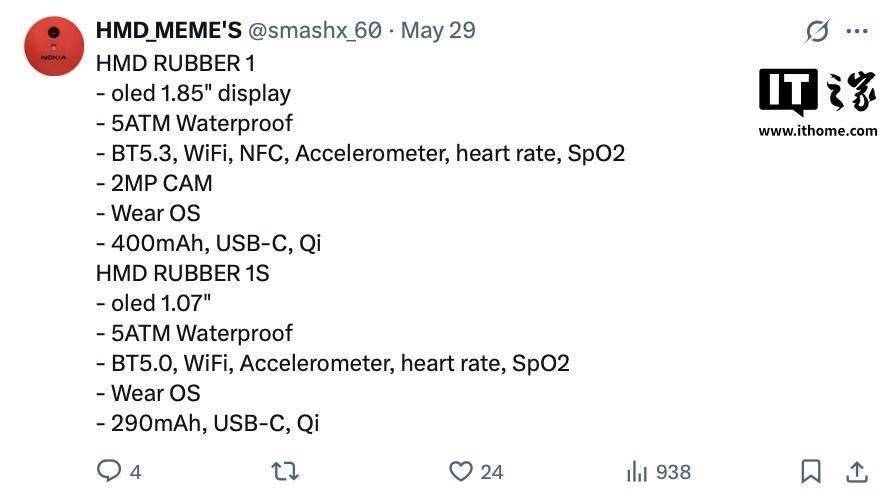Click the share upload-arrow icon

point(857,471)
